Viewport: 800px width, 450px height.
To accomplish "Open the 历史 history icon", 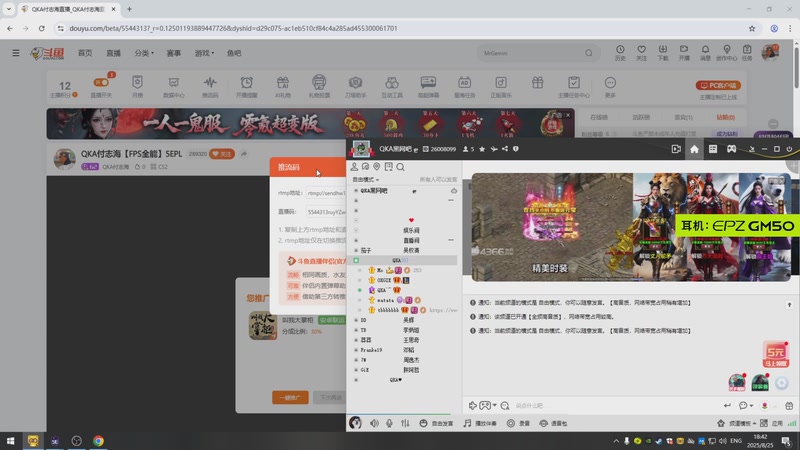I will (620, 53).
